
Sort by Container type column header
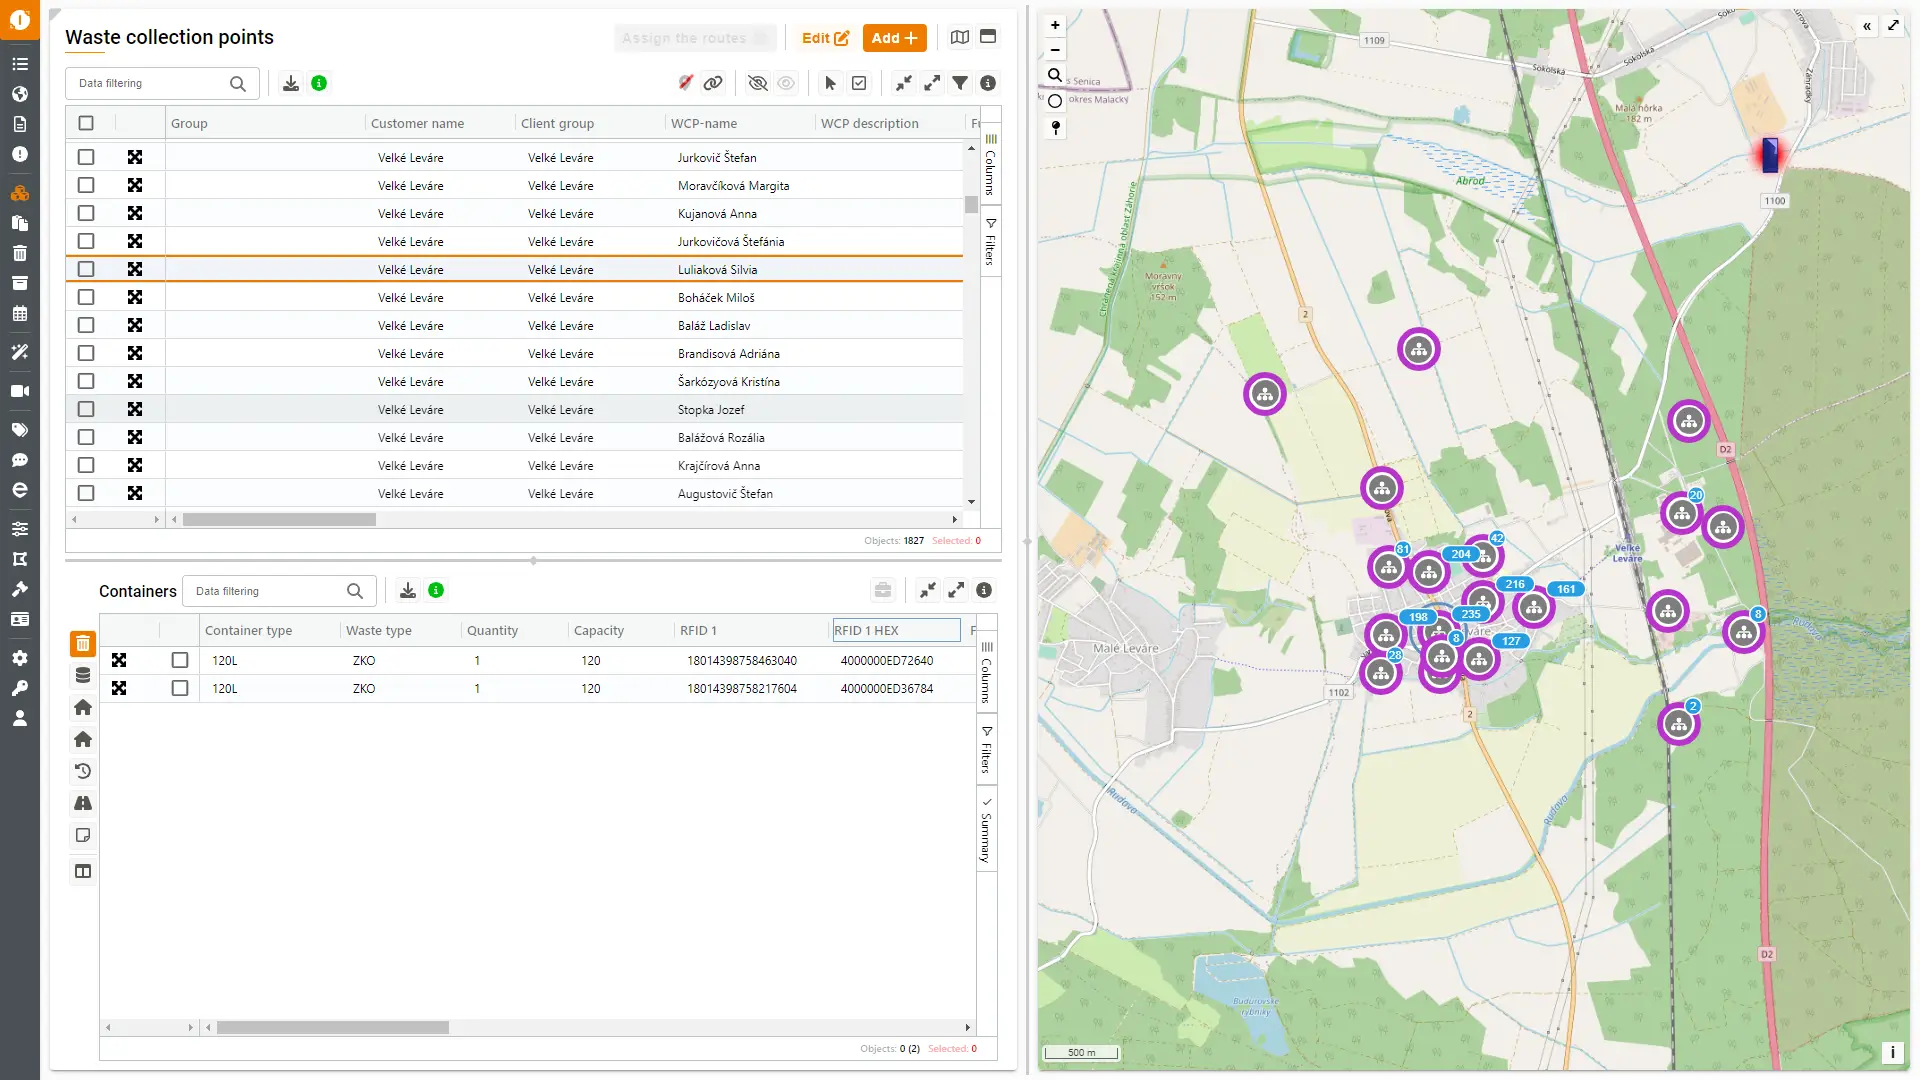pos(249,630)
